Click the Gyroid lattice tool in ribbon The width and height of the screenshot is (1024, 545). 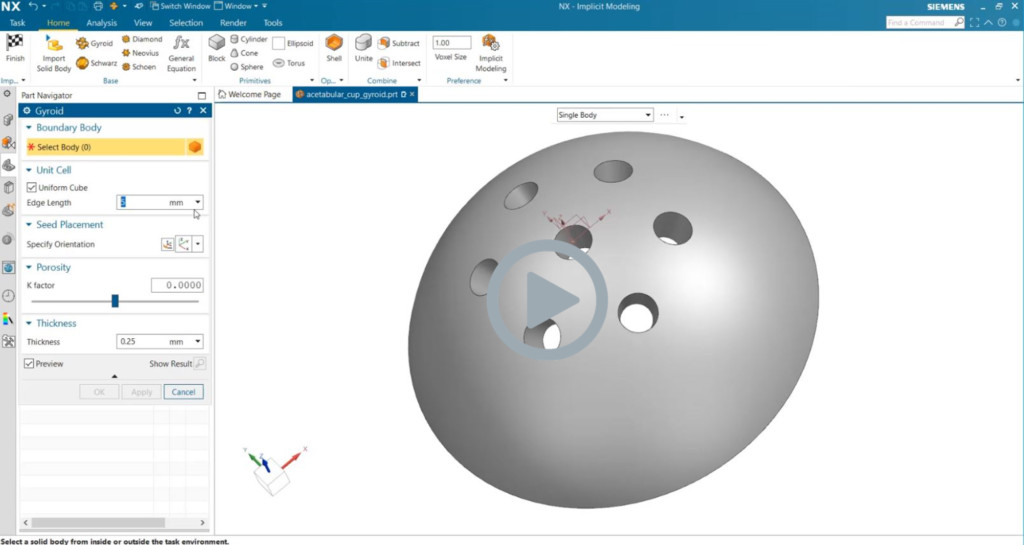point(95,43)
